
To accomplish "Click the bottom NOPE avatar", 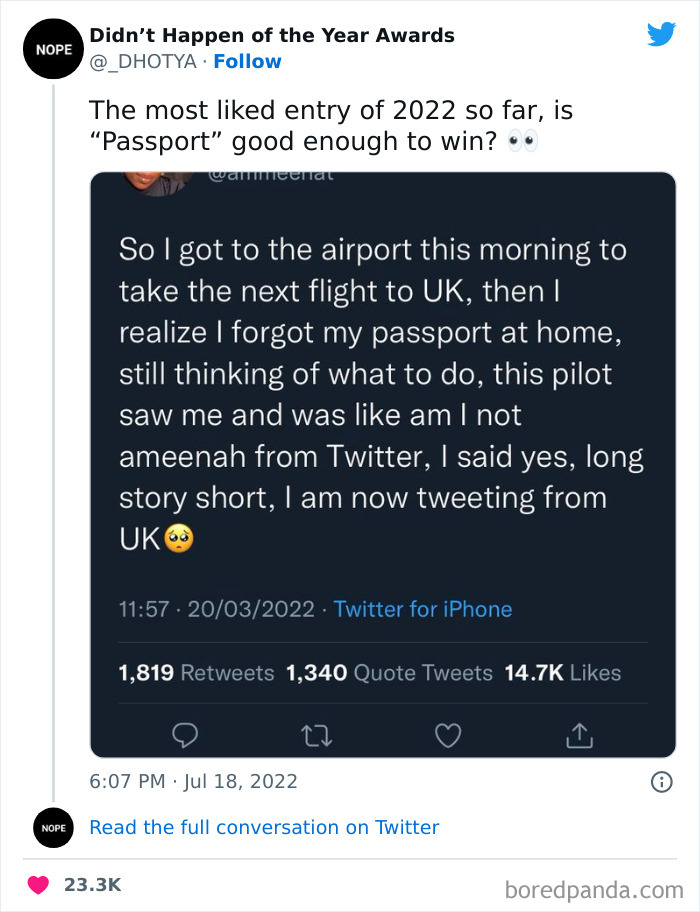I will pyautogui.click(x=53, y=828).
